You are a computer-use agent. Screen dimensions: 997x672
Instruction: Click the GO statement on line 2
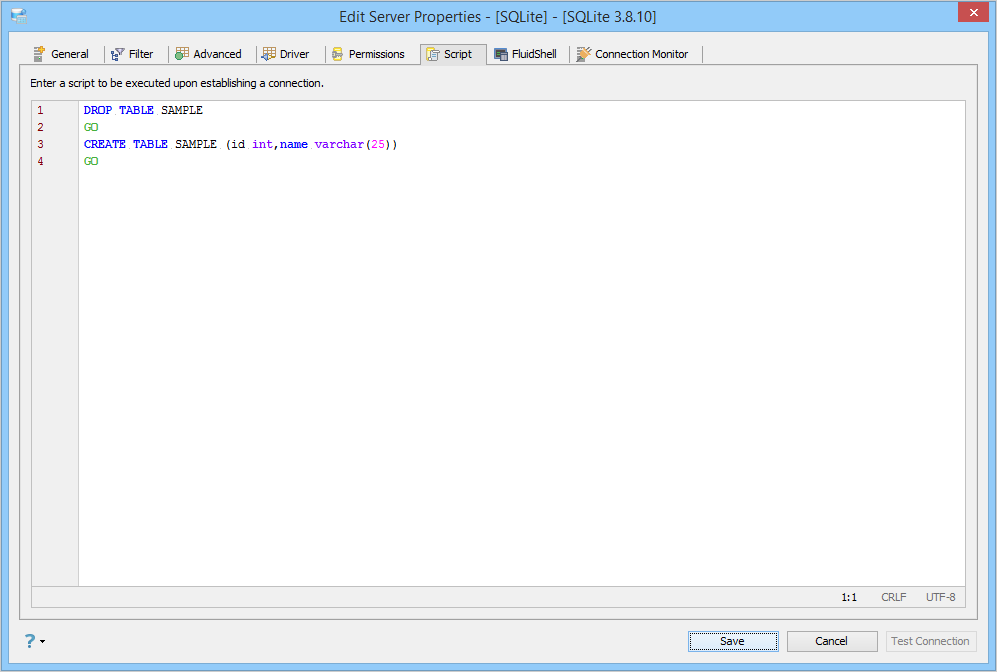pos(91,127)
